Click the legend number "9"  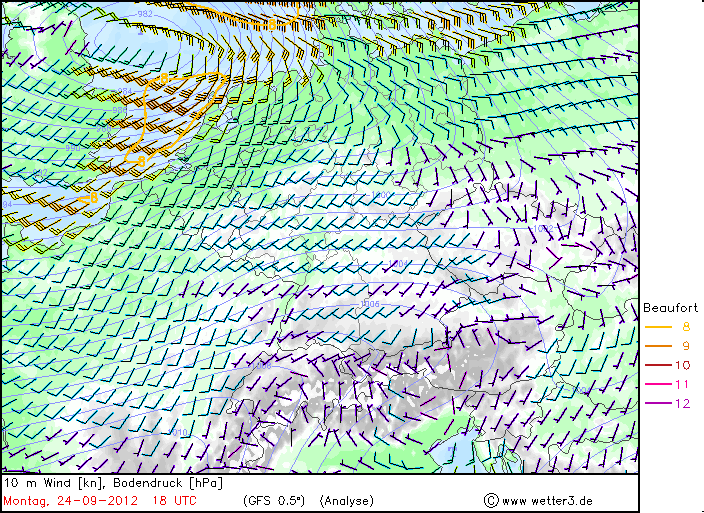686,346
